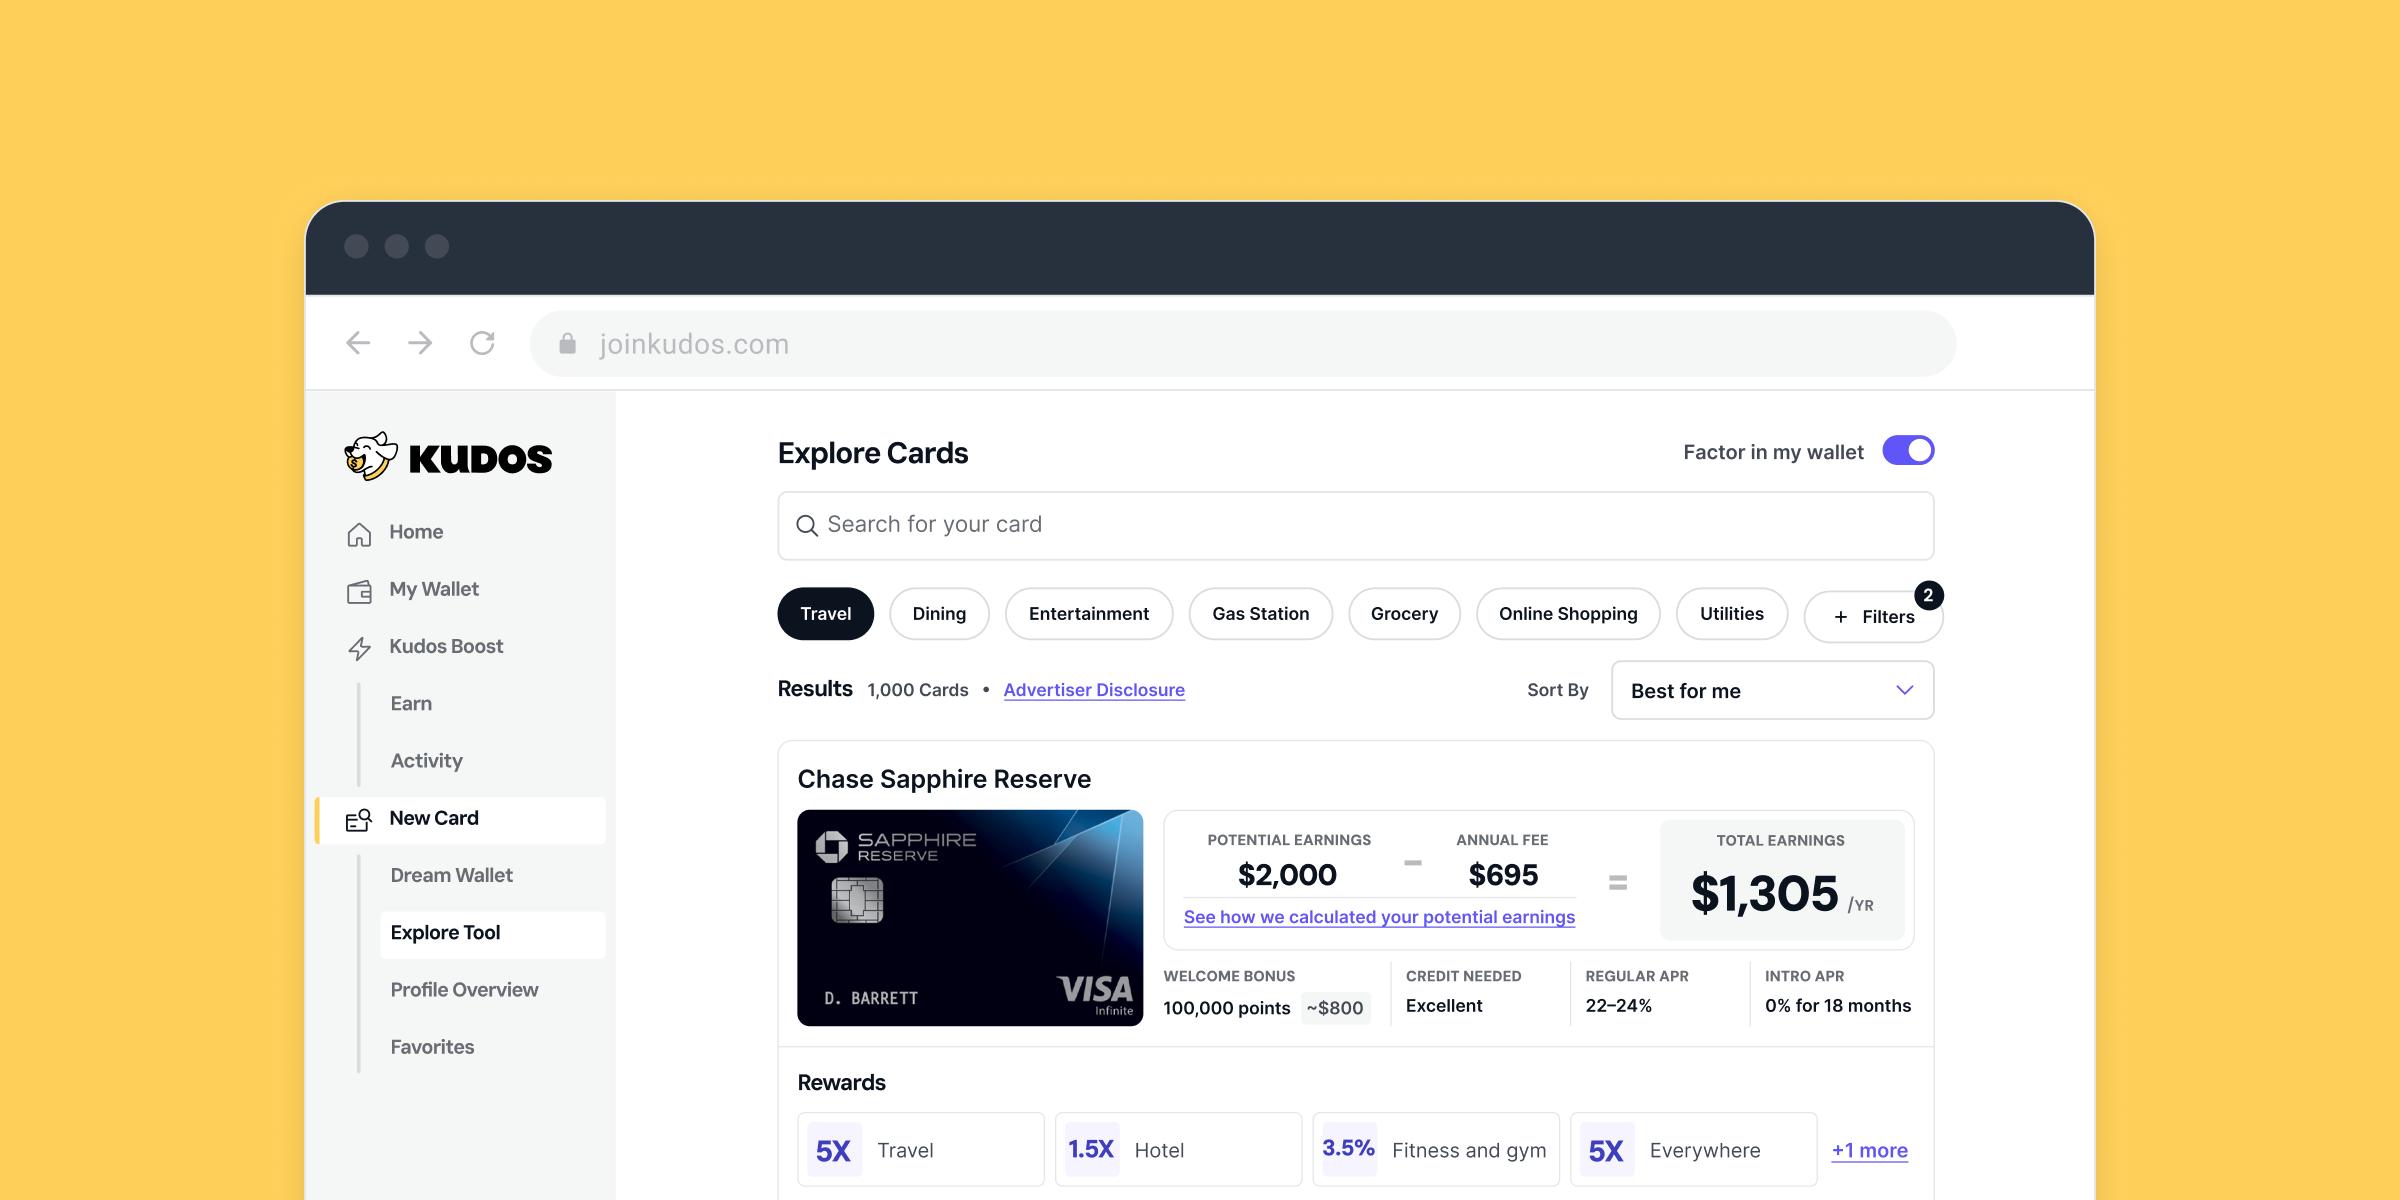Click the 5X Travel reward tile
This screenshot has width=2400, height=1200.
click(921, 1150)
